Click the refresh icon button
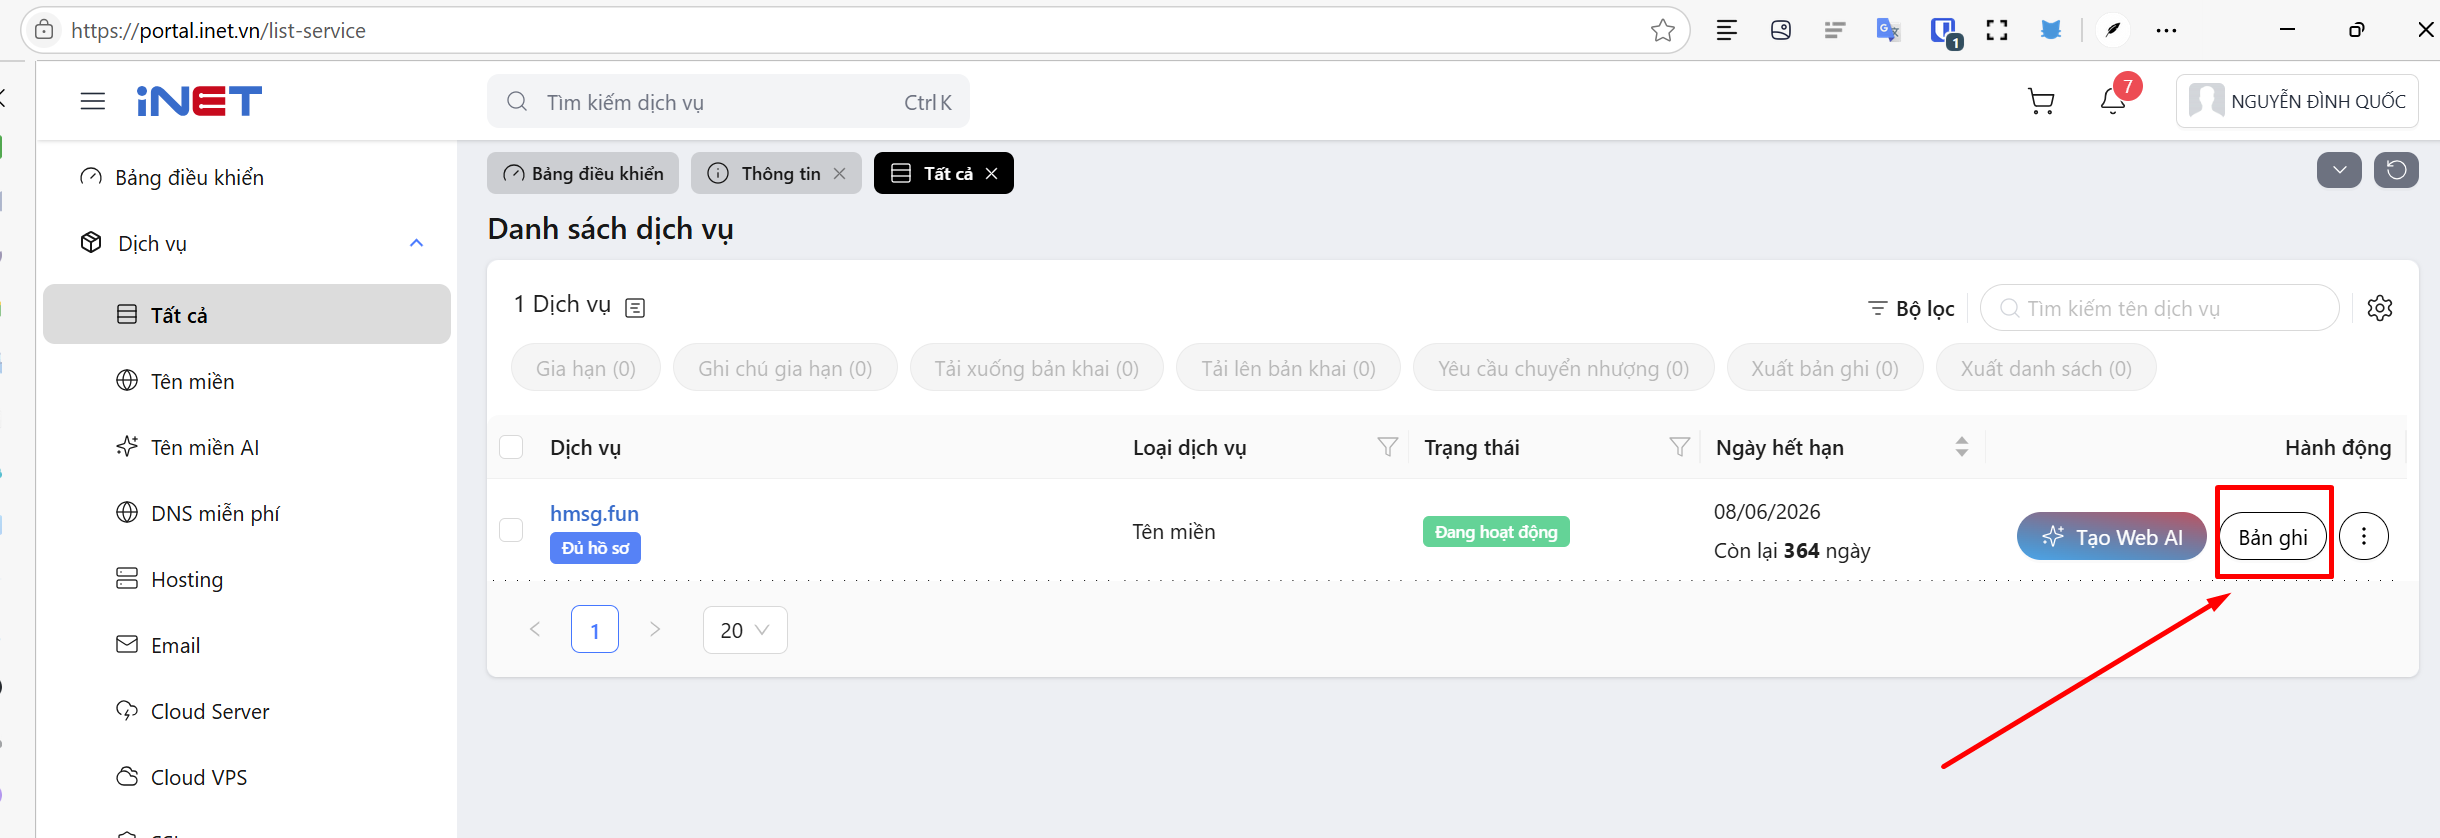2440x838 pixels. point(2396,170)
